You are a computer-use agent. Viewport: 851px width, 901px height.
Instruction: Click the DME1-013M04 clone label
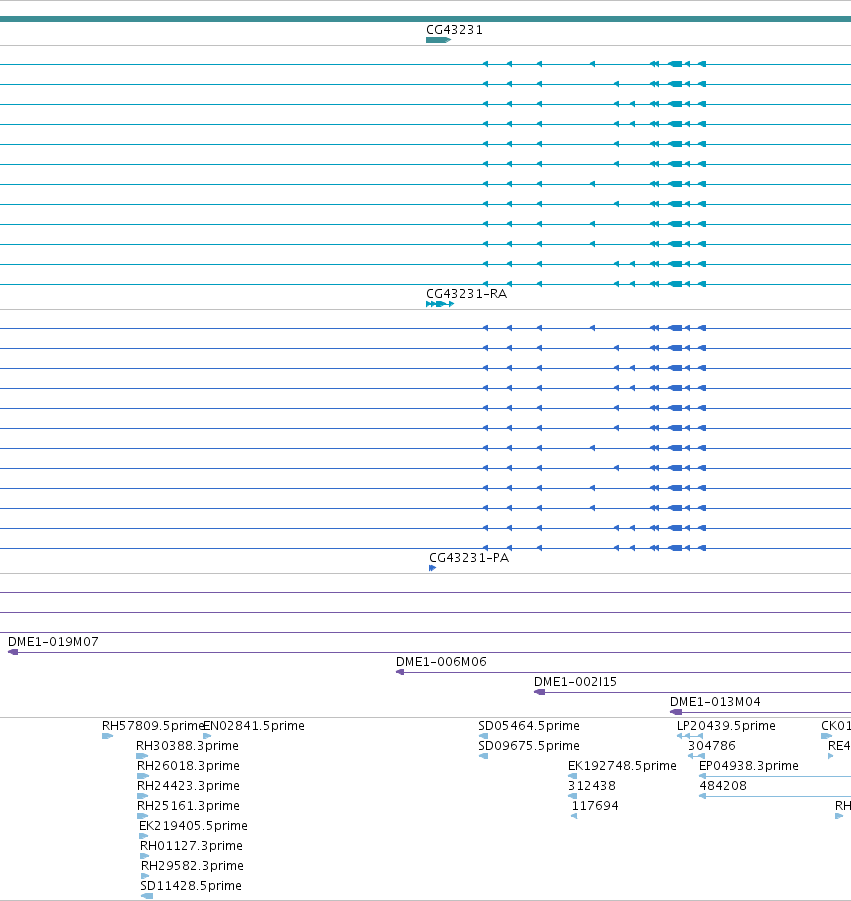715,702
